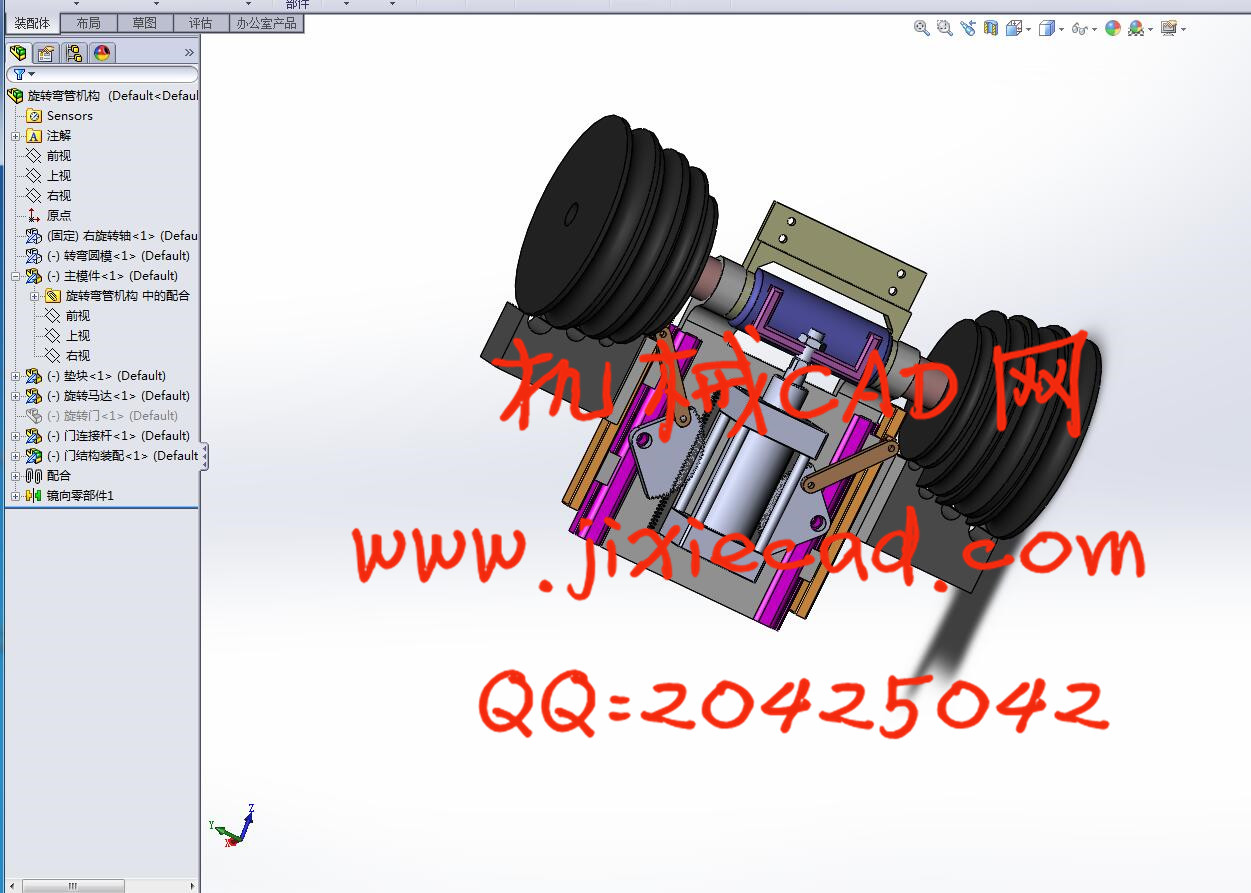Screen dimensions: 1251x893
Task: Expand the 注解 tree node
Action: 15,136
